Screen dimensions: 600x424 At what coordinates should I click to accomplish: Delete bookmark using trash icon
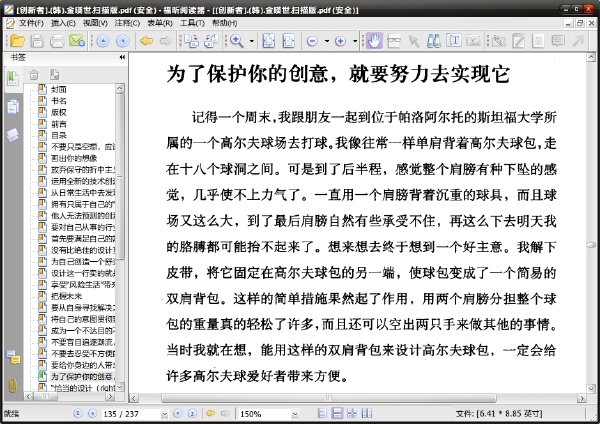34,75
